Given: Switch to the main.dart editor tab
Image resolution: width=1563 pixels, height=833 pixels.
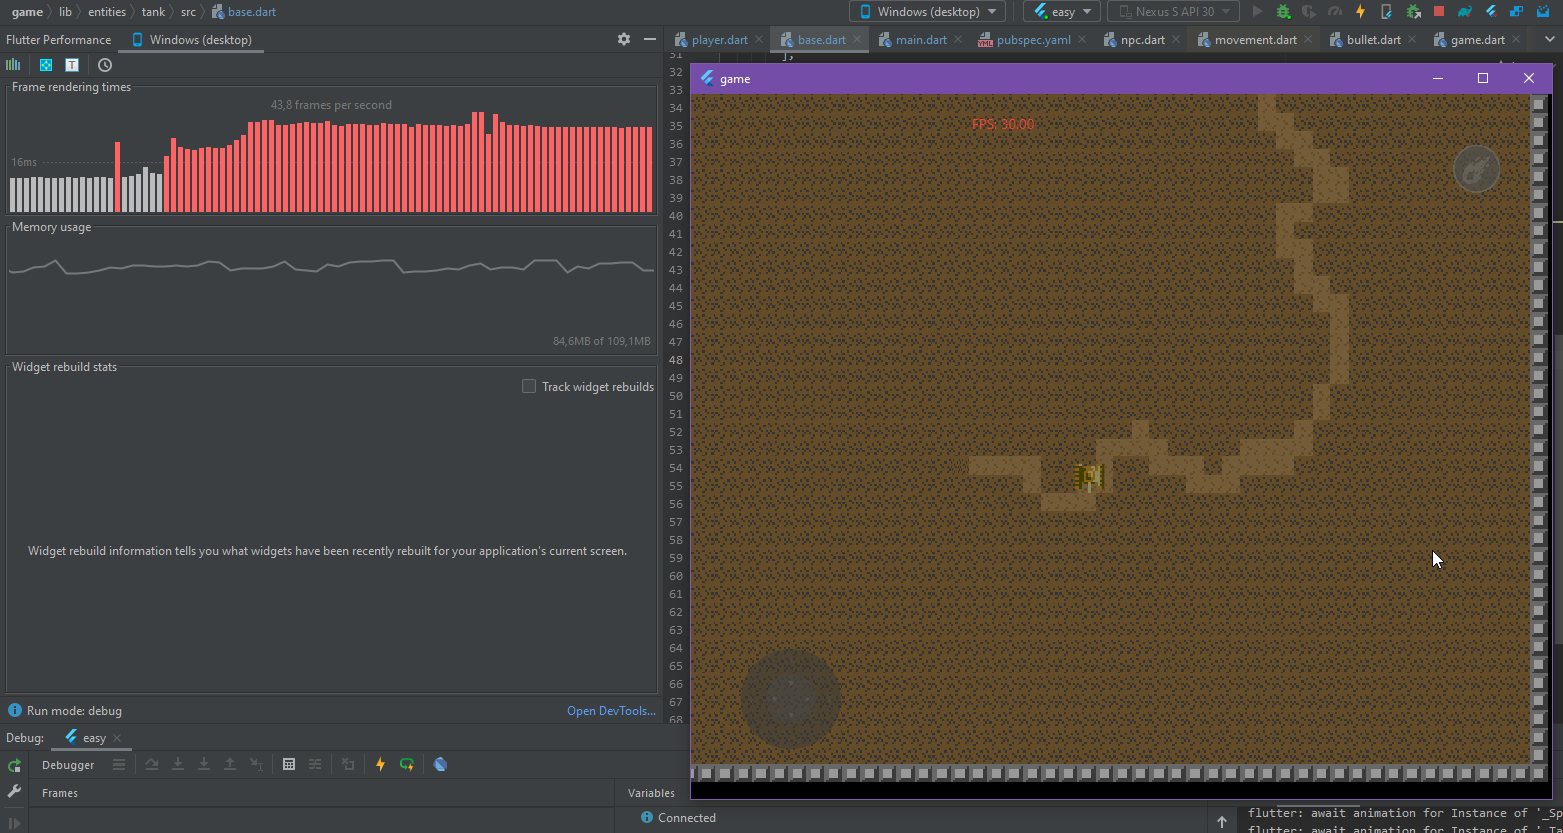Looking at the screenshot, I should (921, 40).
